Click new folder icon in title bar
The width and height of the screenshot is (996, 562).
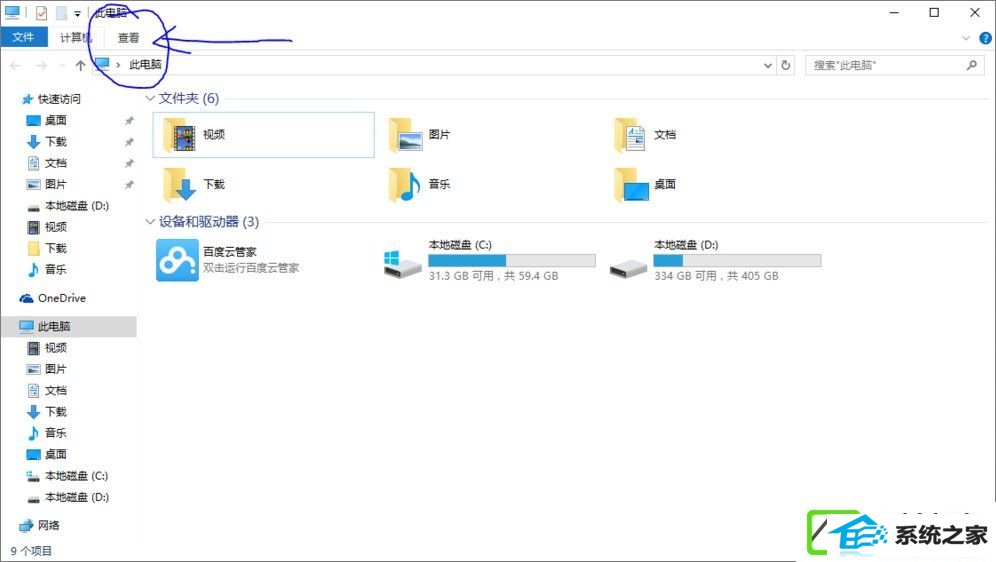(61, 12)
